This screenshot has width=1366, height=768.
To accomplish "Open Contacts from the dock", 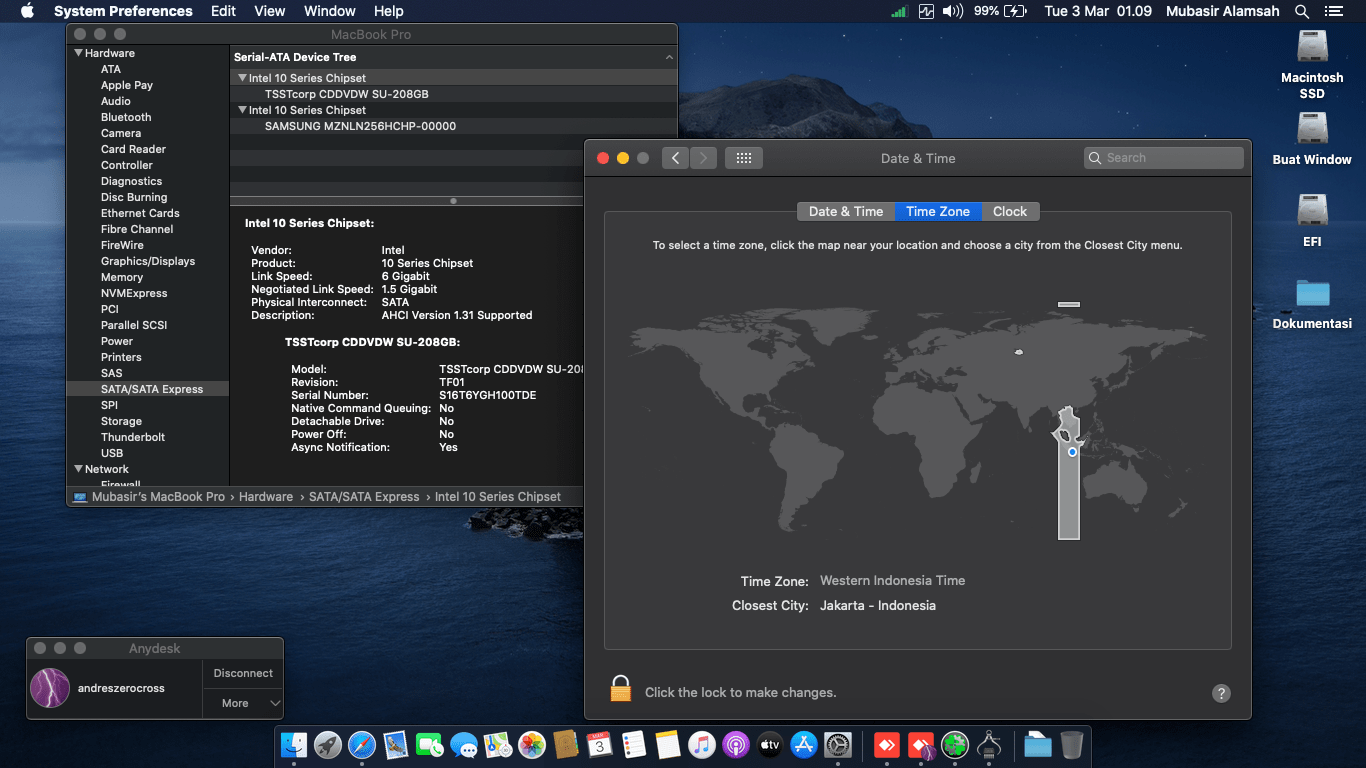I will click(566, 744).
